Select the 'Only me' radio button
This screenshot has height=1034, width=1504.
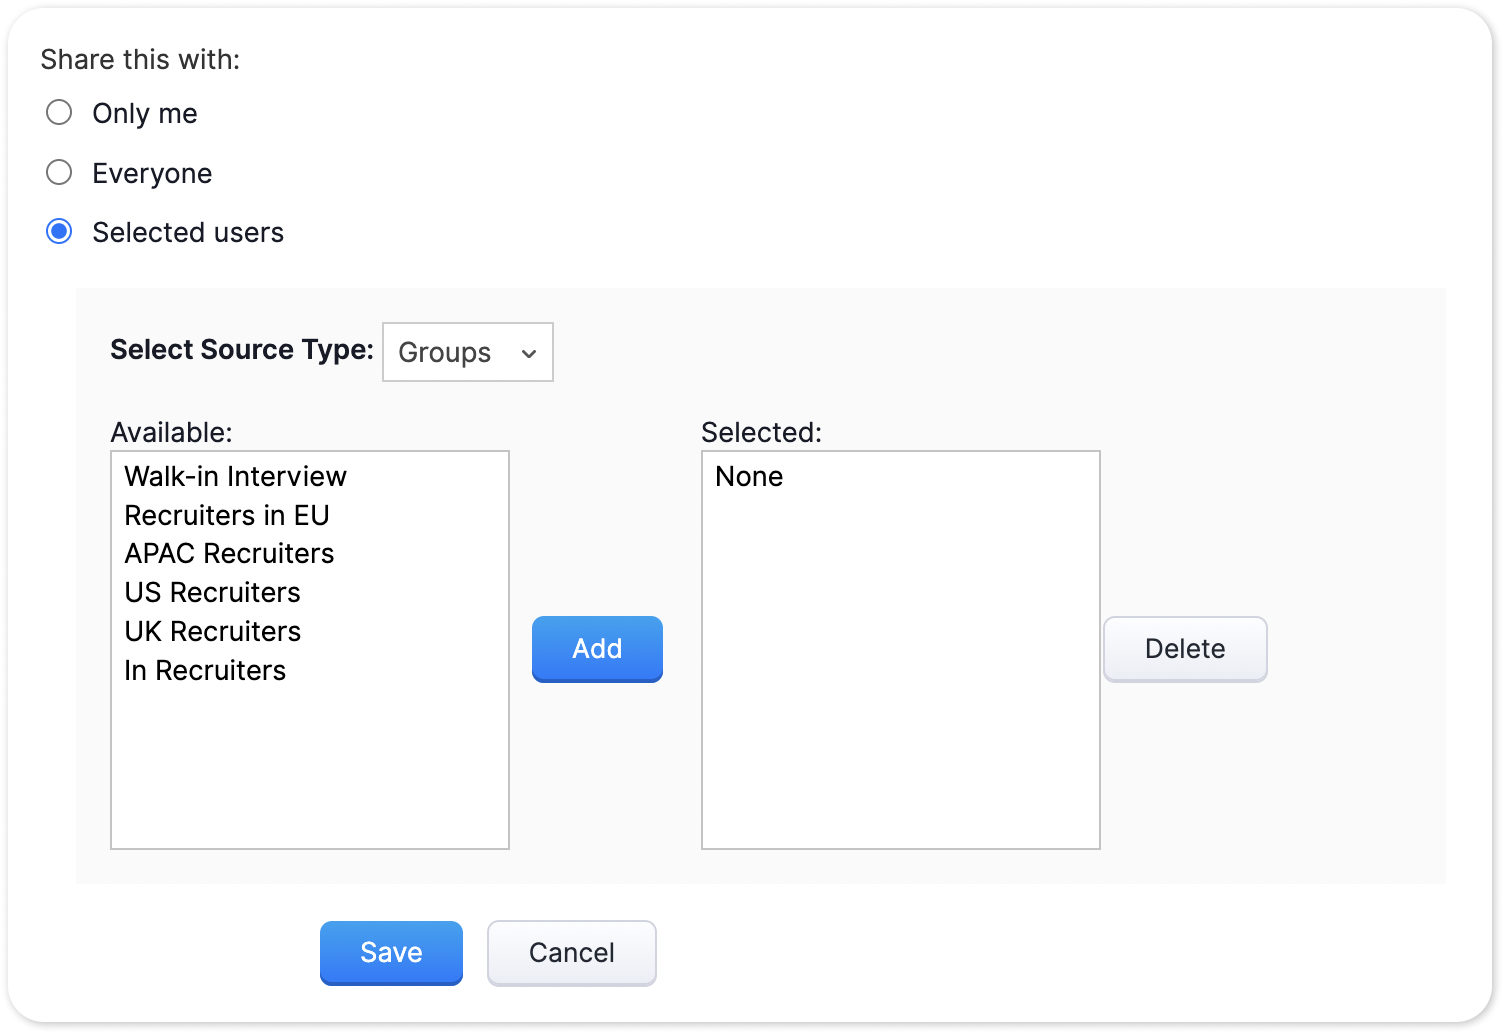tap(60, 112)
